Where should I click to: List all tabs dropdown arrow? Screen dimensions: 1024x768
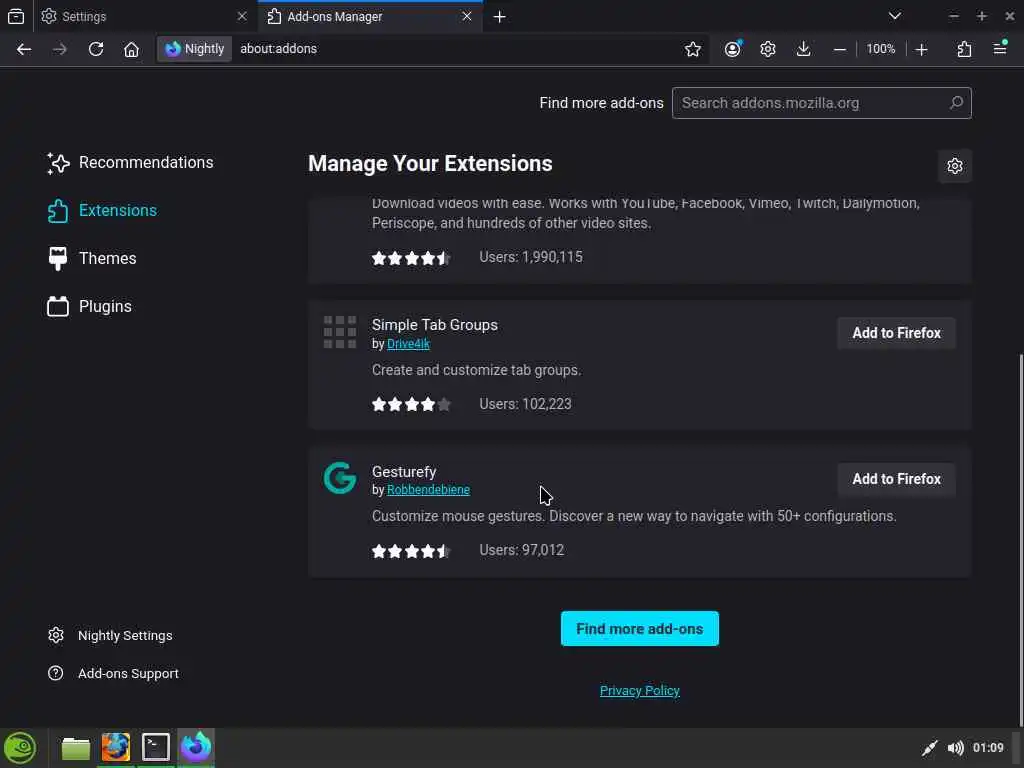(895, 16)
